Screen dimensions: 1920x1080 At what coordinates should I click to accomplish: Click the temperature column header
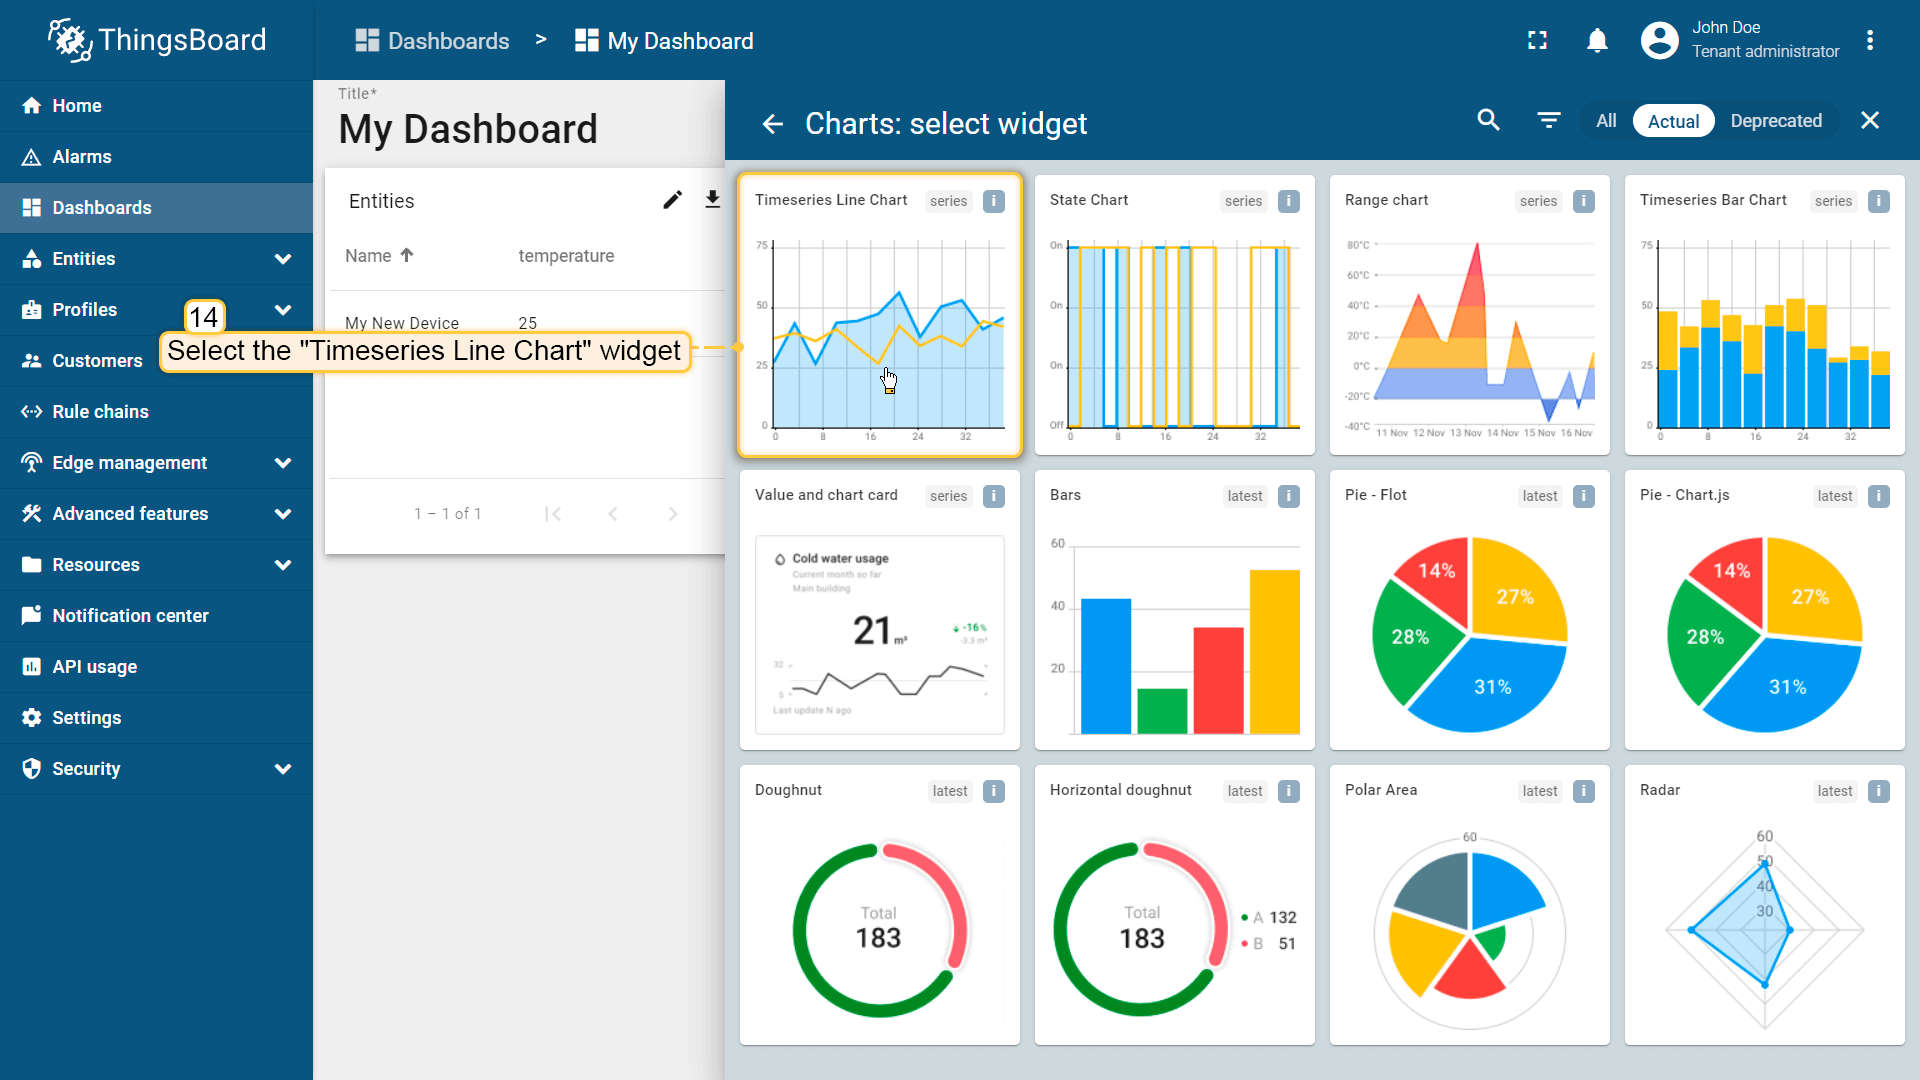point(566,256)
